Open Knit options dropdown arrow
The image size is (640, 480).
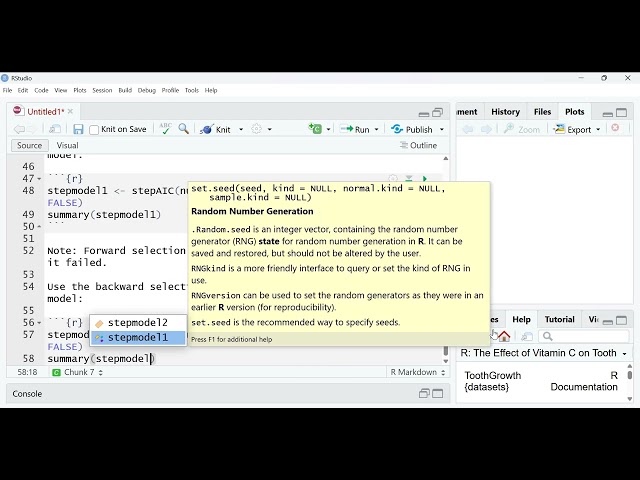241,129
